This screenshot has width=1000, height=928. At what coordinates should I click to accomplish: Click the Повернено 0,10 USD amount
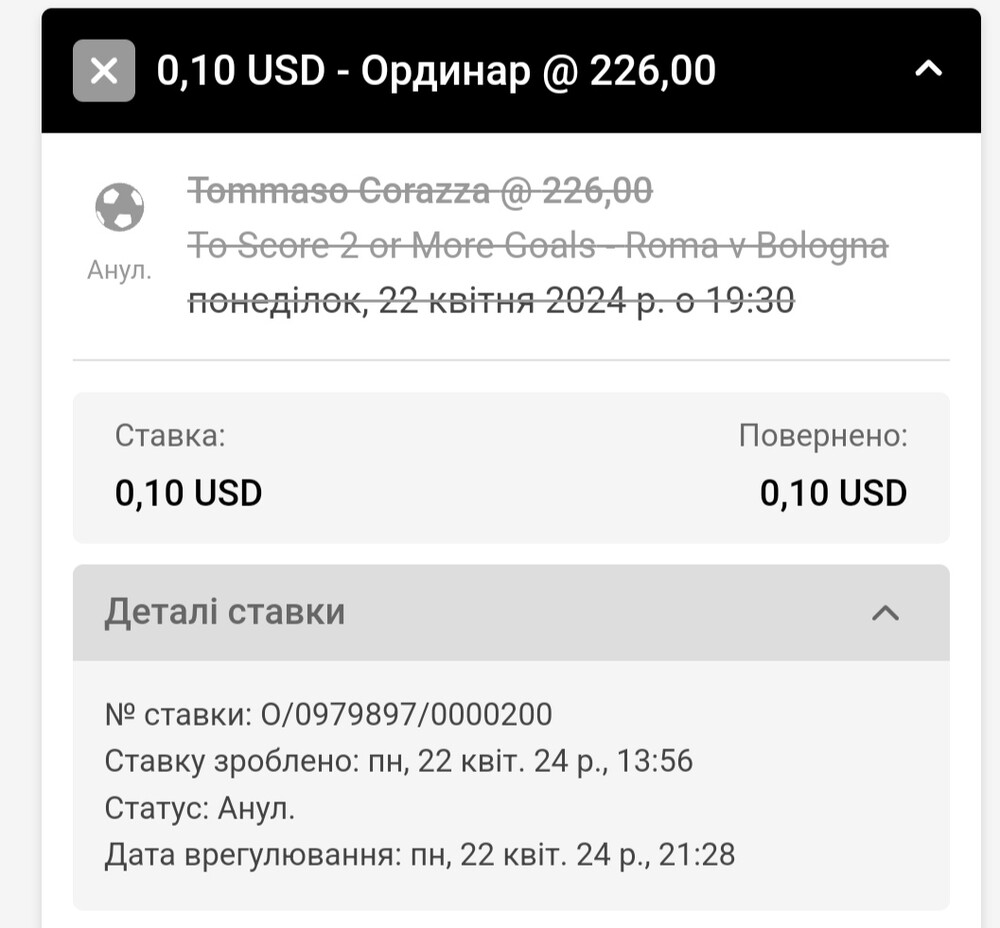click(x=833, y=493)
